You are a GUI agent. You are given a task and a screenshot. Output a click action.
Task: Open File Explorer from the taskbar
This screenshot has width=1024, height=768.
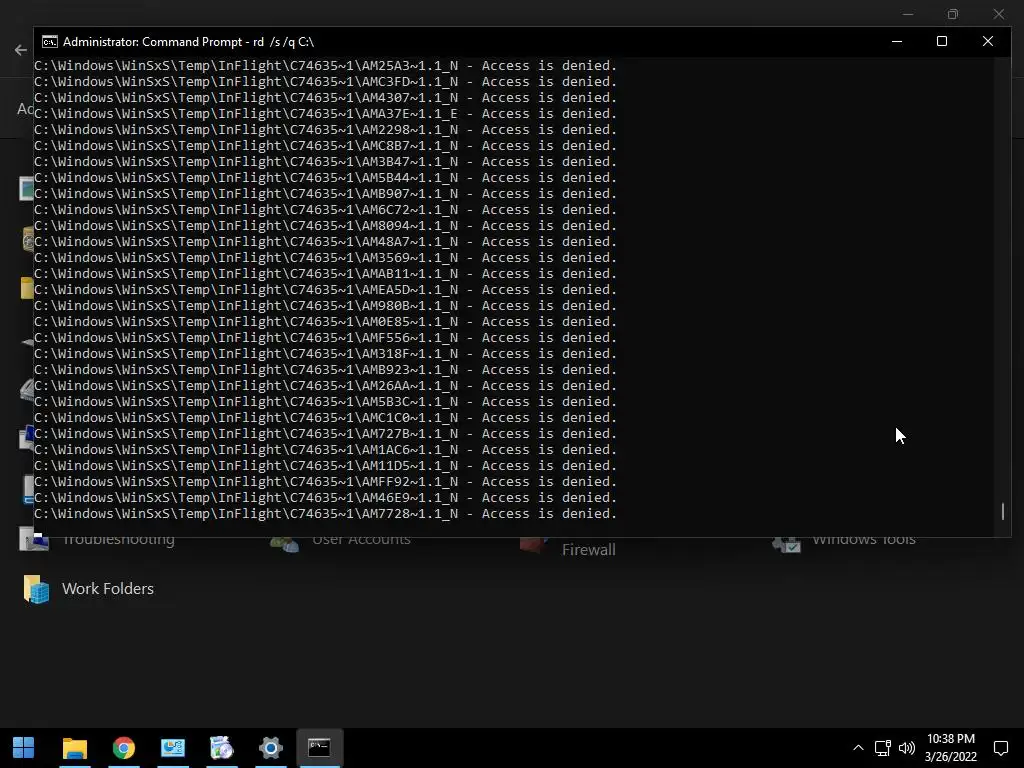click(74, 747)
